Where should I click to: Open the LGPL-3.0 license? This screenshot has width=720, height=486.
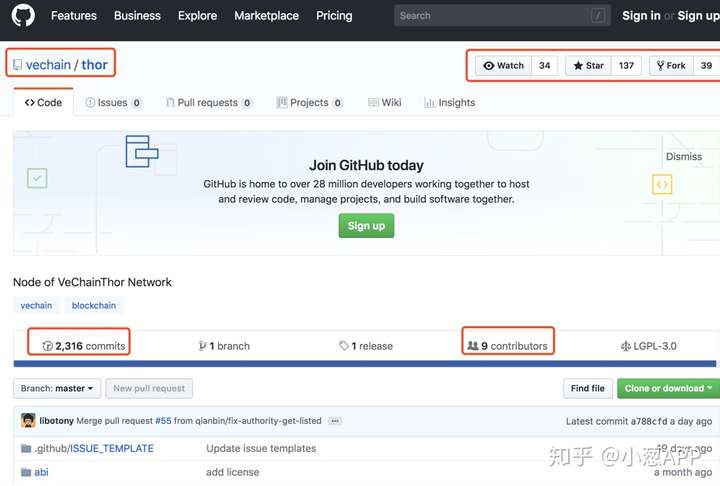tap(648, 346)
